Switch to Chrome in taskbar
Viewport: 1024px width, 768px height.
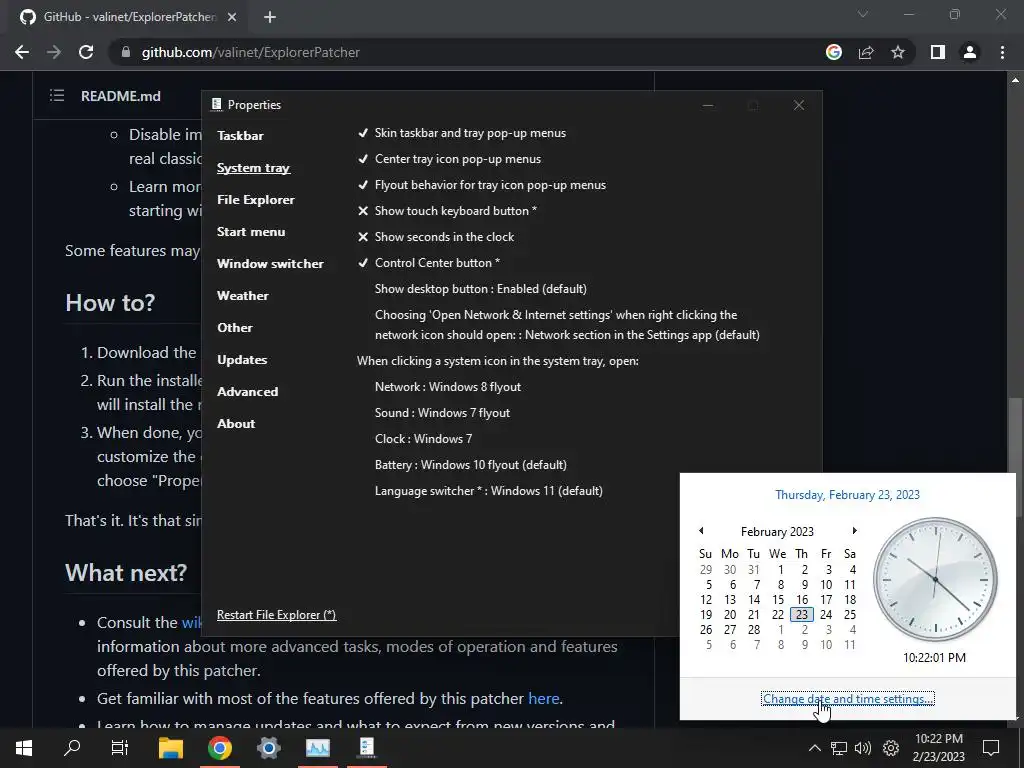pyautogui.click(x=219, y=748)
